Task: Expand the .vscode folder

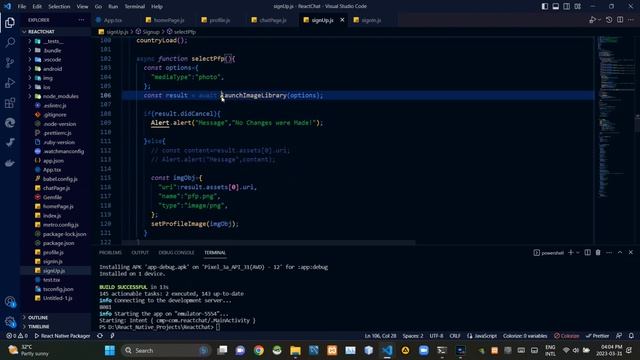Action: tap(30, 60)
